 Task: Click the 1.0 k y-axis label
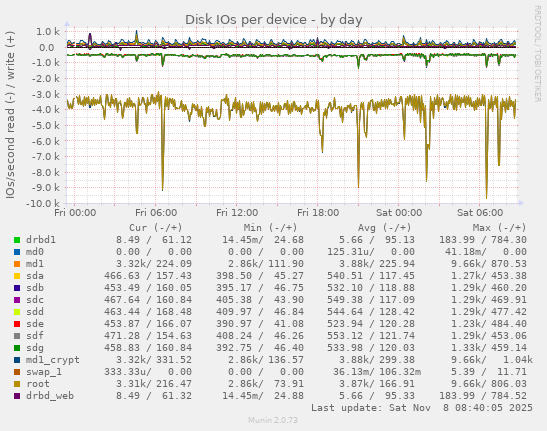click(48, 31)
